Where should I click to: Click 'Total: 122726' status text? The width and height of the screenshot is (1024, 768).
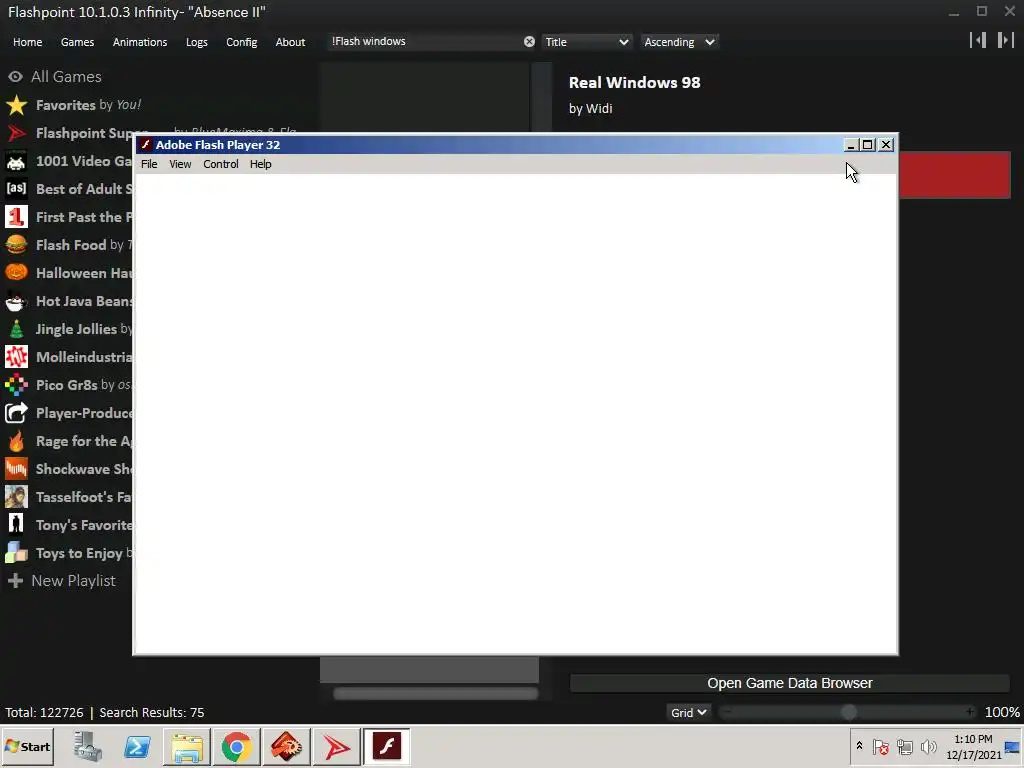coord(44,712)
